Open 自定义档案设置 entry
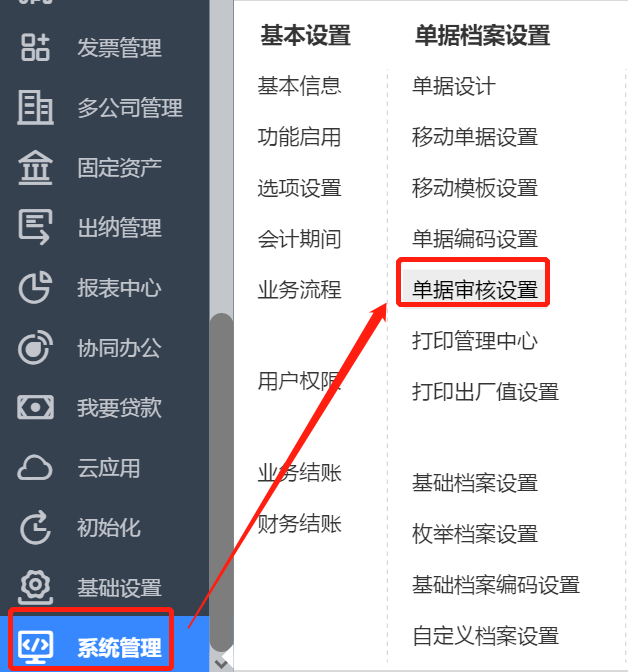The height and width of the screenshot is (672, 628). coord(485,636)
